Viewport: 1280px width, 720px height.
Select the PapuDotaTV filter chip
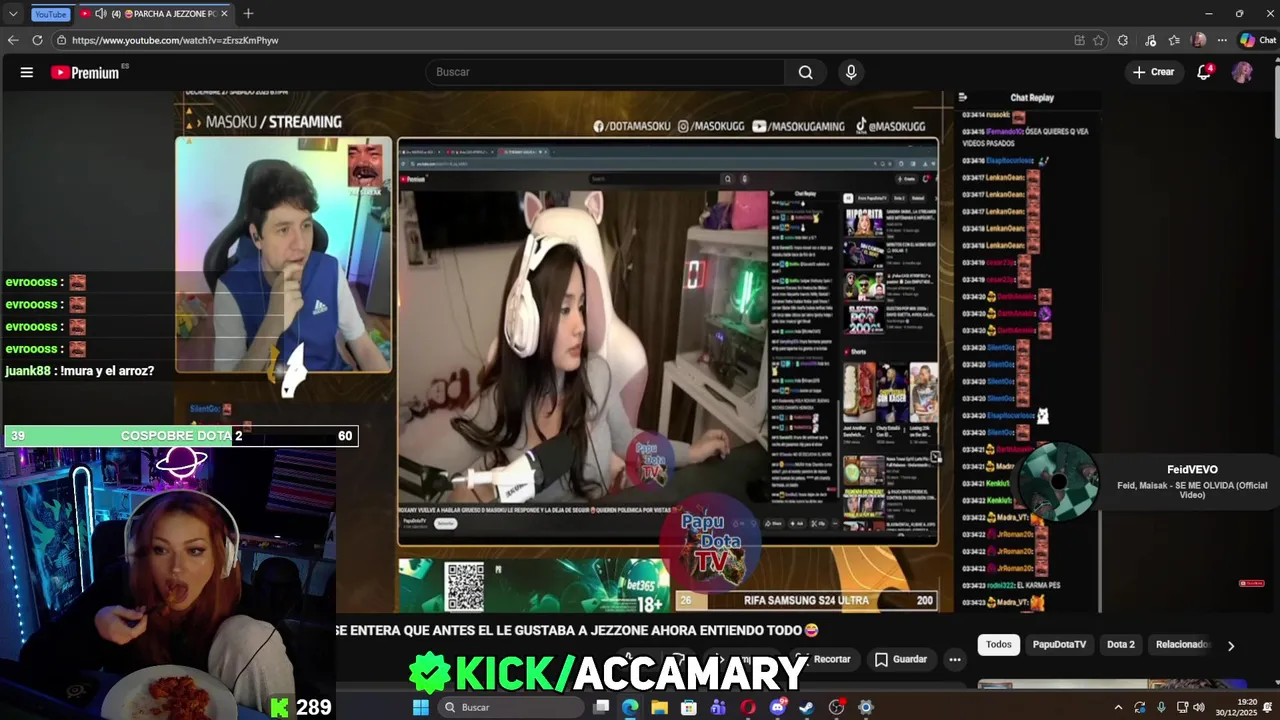[x=1059, y=645]
